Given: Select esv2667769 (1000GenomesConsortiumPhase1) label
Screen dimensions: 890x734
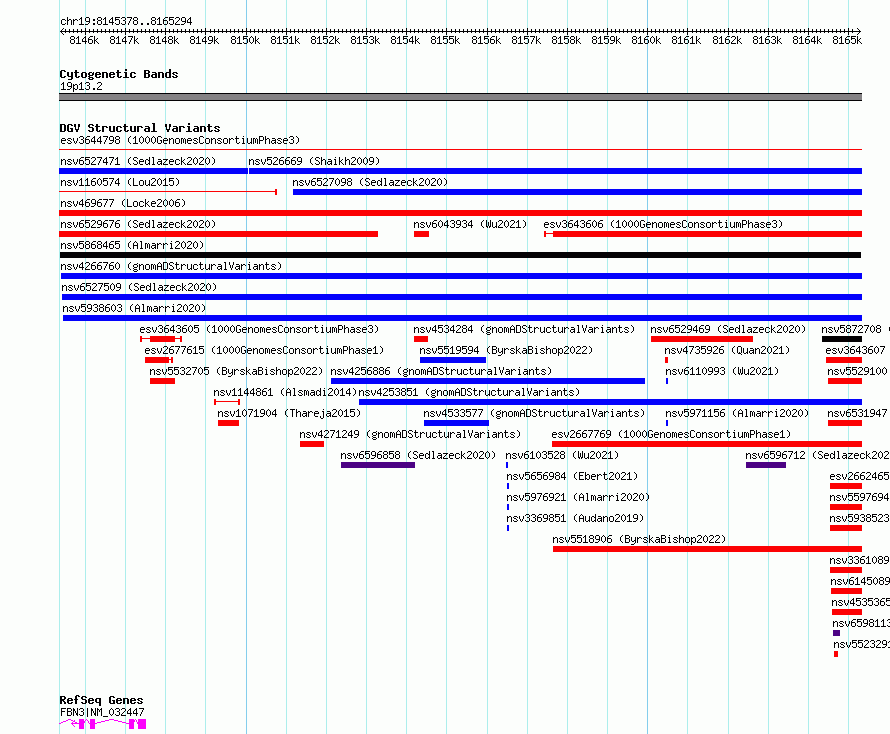Looking at the screenshot, I should click(x=671, y=434).
